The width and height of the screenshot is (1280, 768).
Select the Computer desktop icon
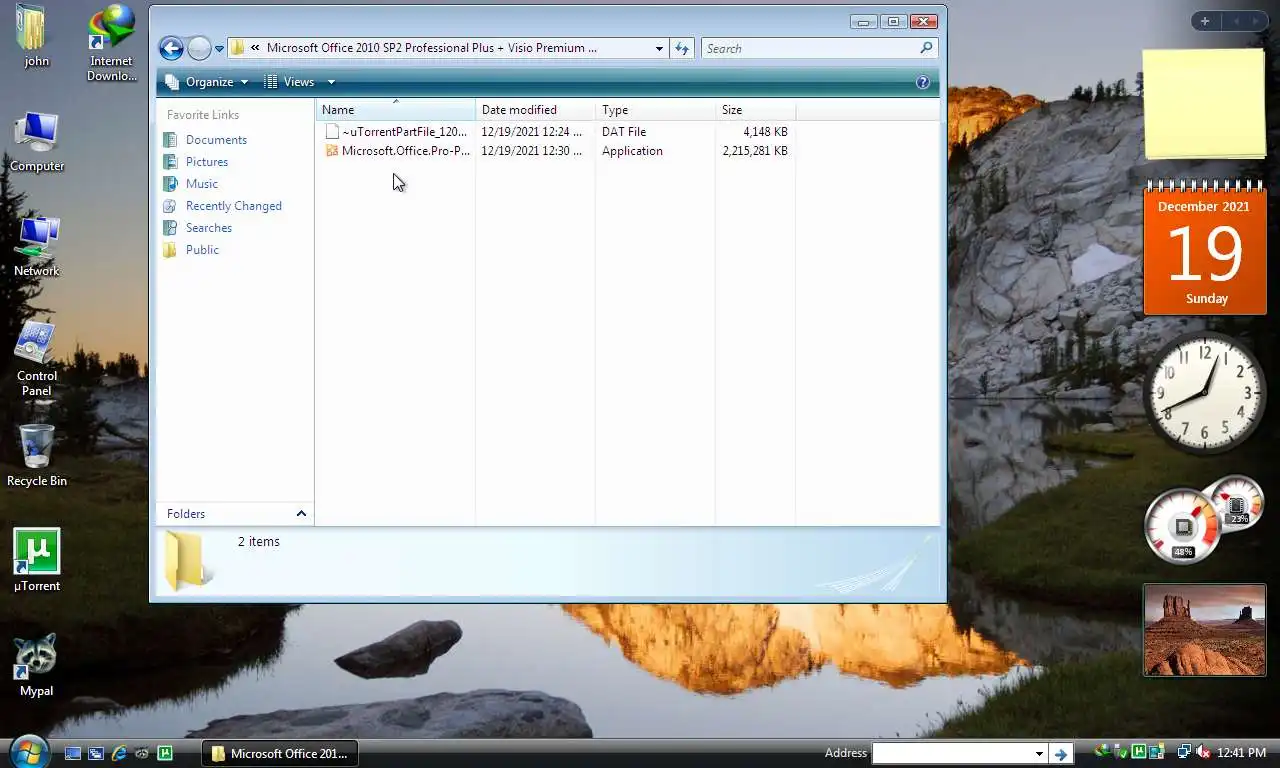pos(37,142)
